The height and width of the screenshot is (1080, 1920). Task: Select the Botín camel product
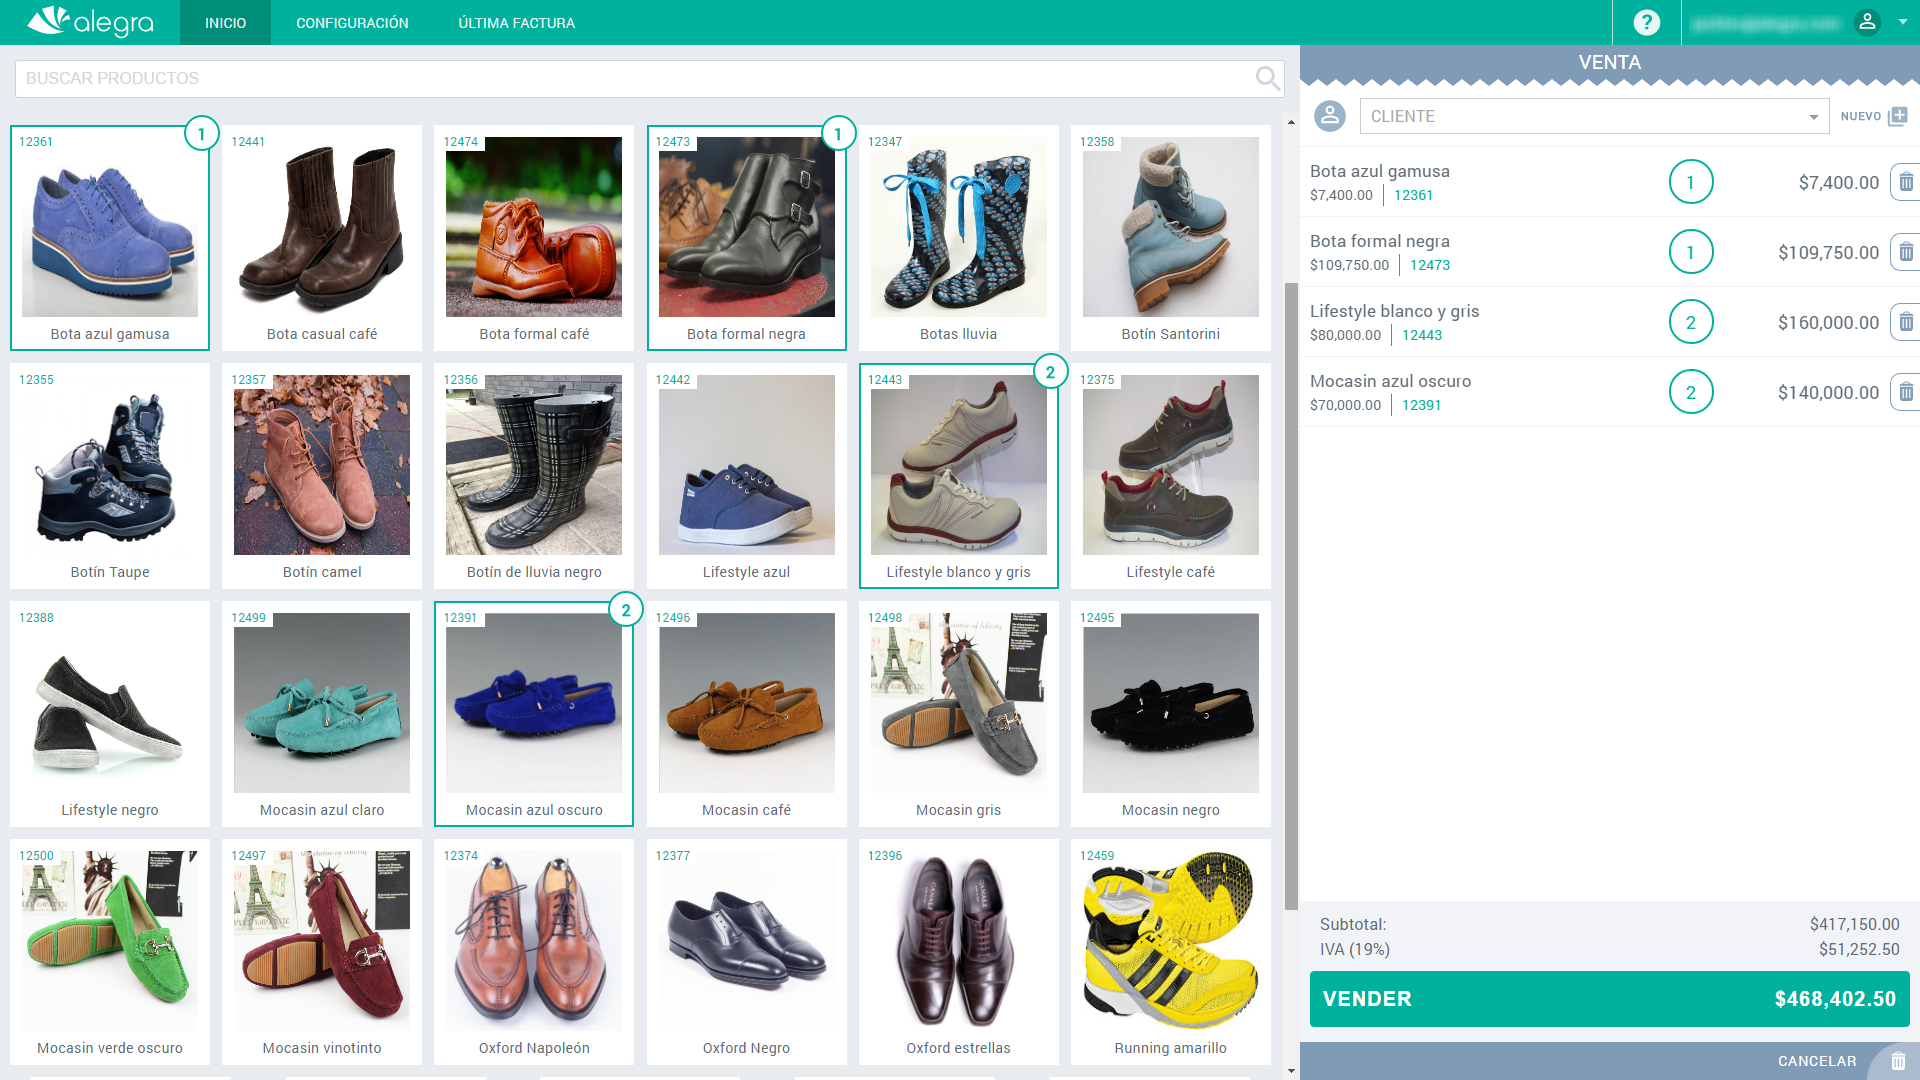322,476
